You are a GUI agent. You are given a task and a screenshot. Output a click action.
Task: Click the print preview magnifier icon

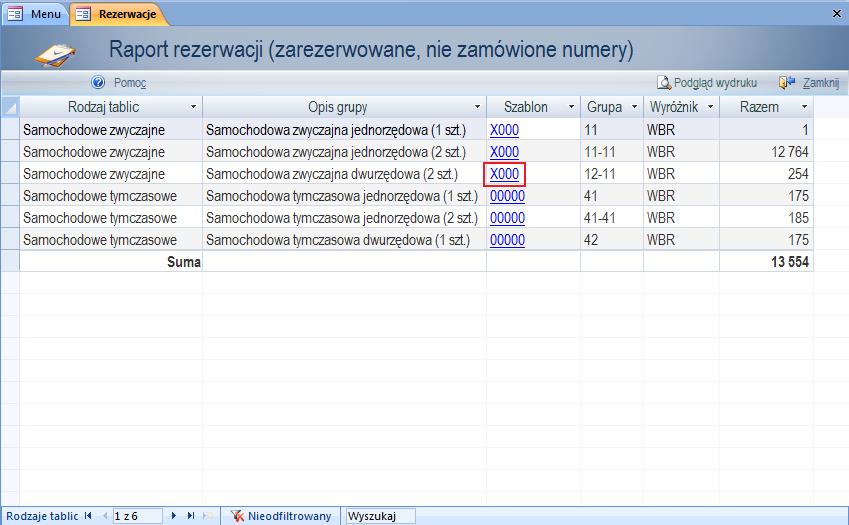click(663, 83)
